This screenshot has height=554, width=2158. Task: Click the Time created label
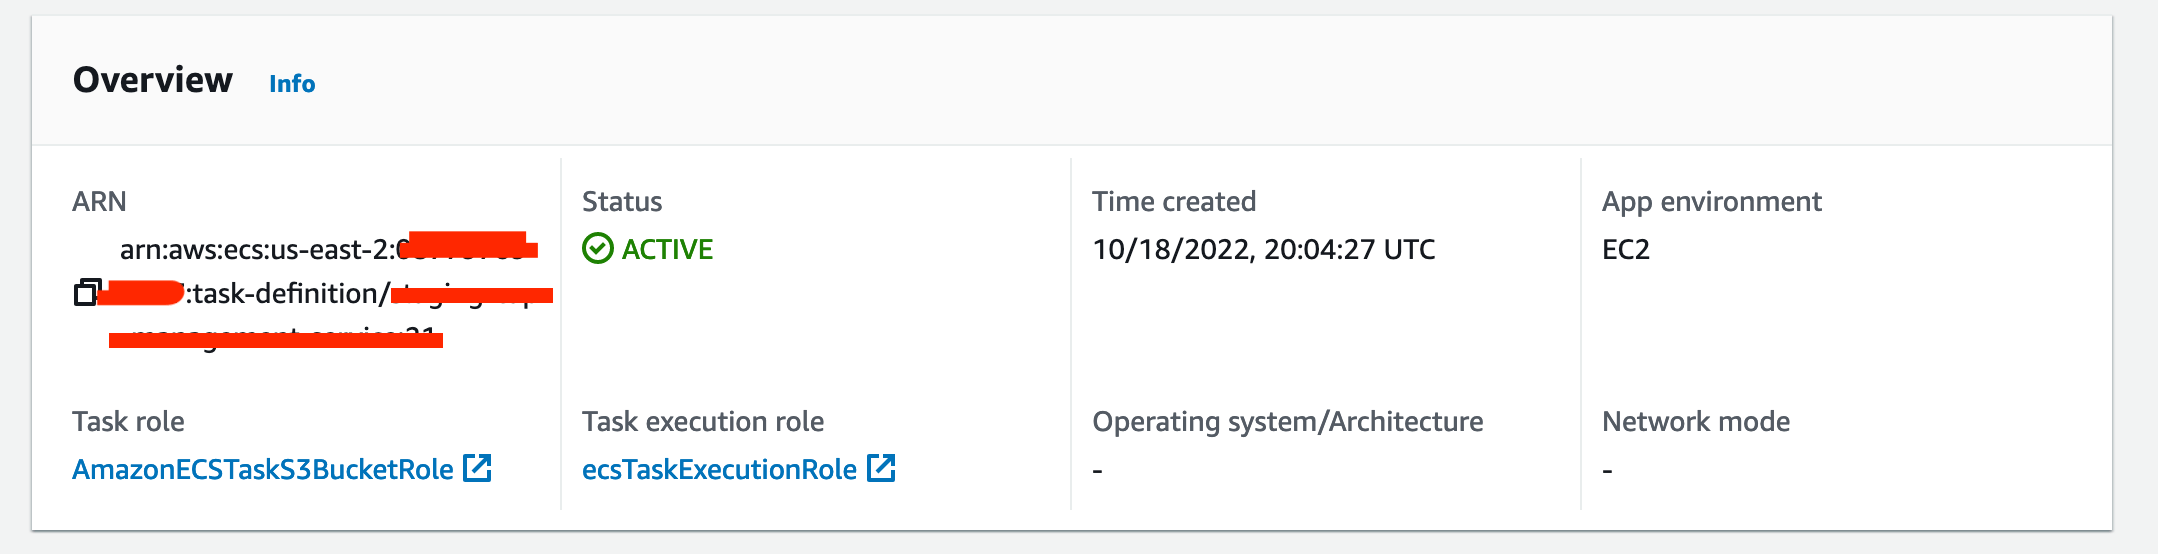tap(1173, 202)
